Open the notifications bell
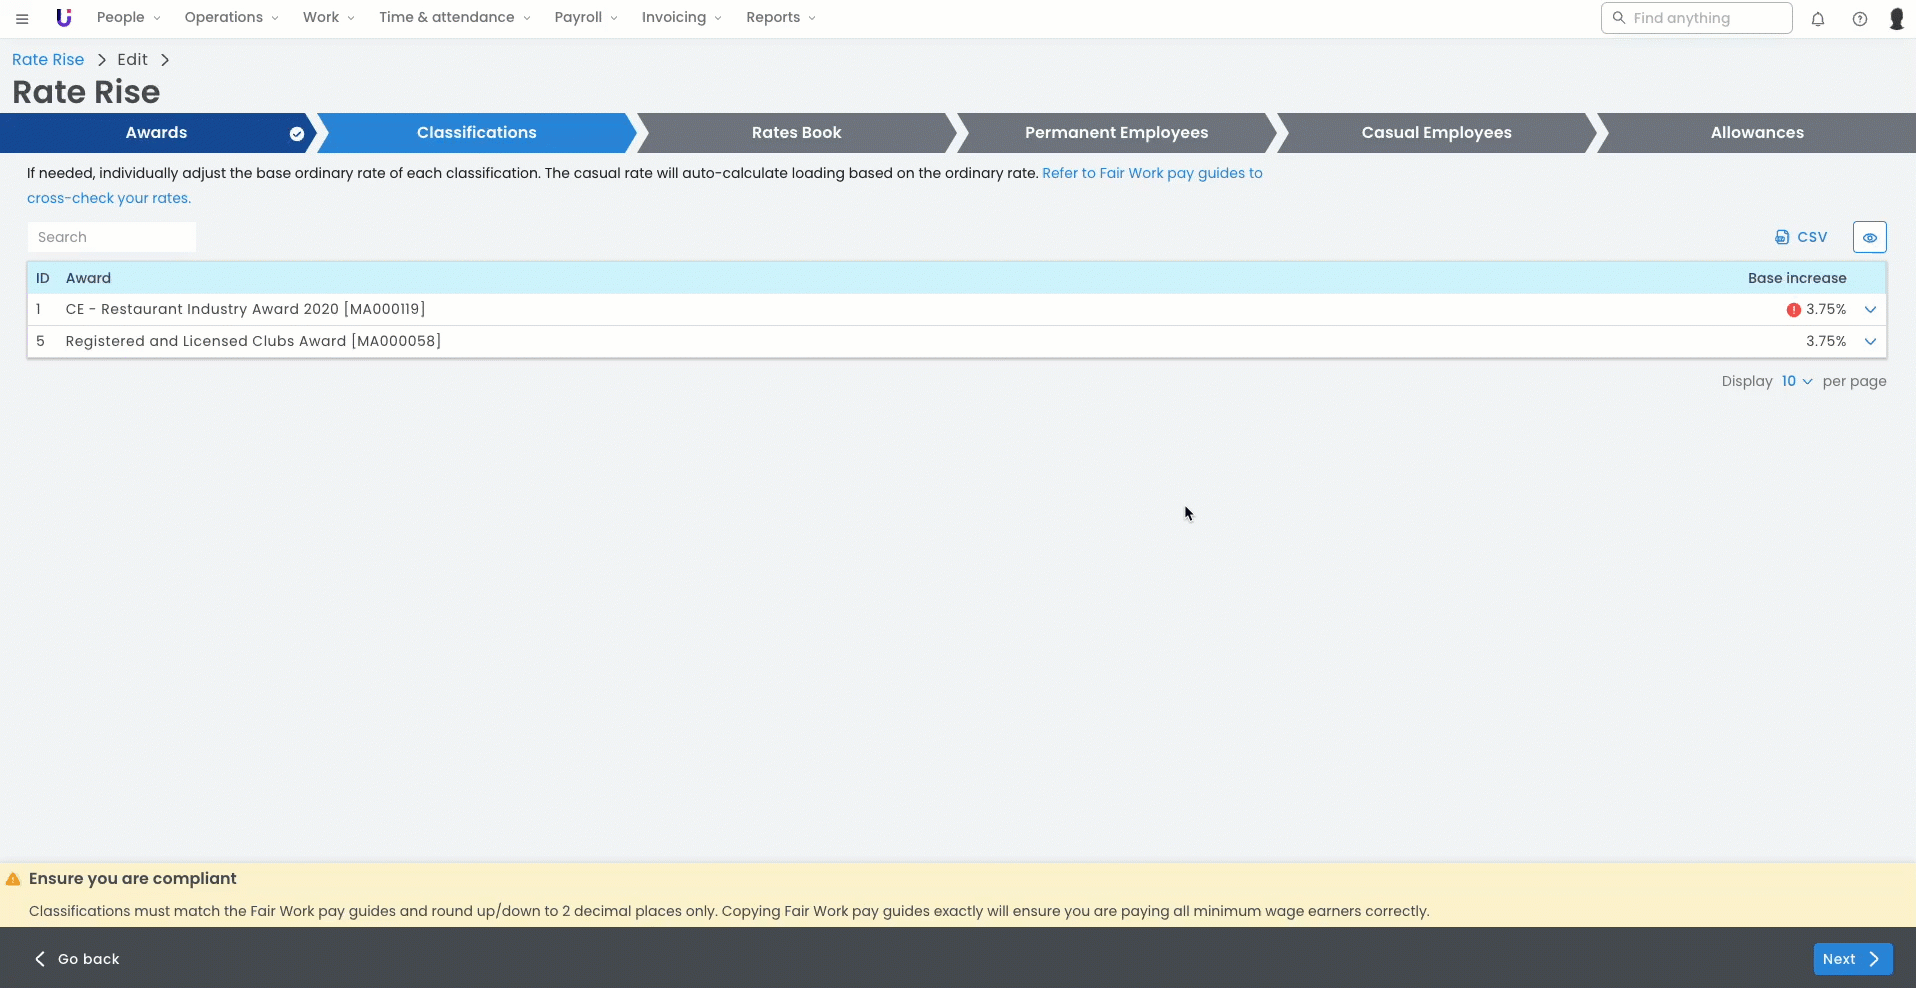The width and height of the screenshot is (1916, 988). [1818, 19]
